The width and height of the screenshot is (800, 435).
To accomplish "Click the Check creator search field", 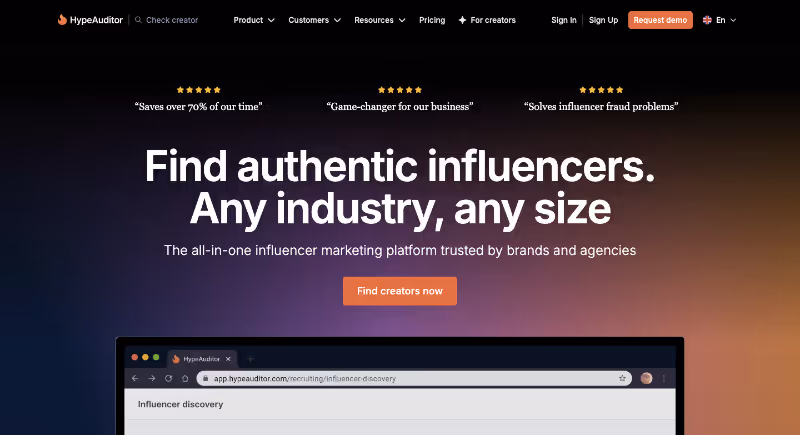I will tap(166, 20).
